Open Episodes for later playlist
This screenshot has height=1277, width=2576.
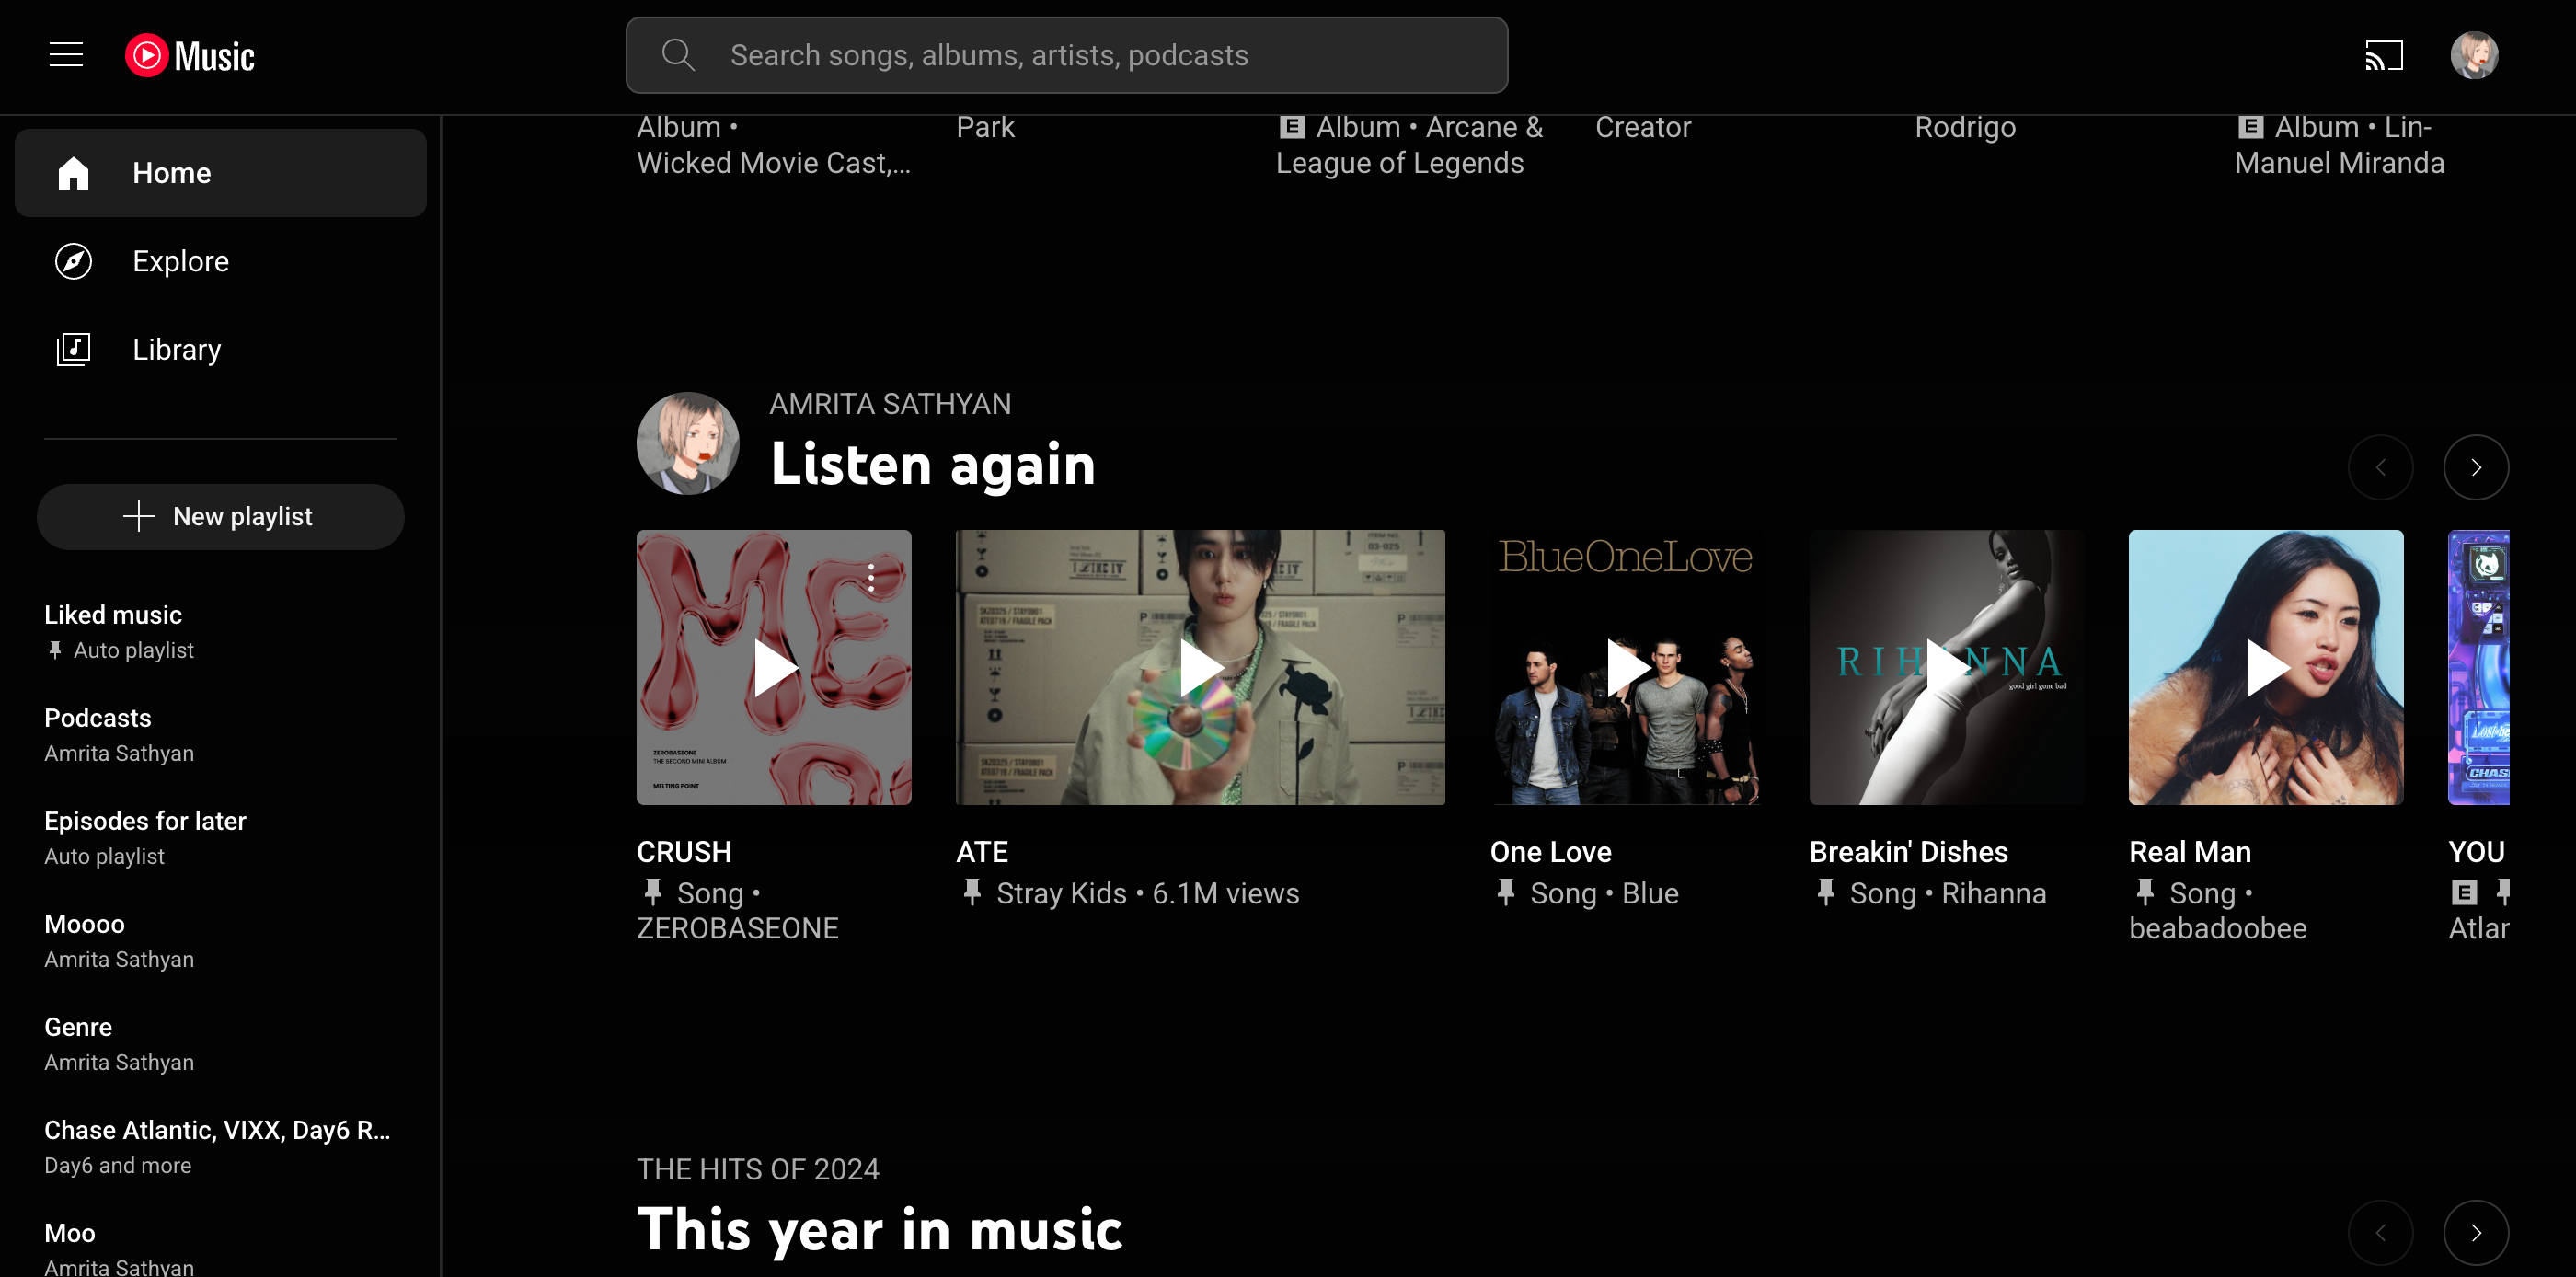220,838
